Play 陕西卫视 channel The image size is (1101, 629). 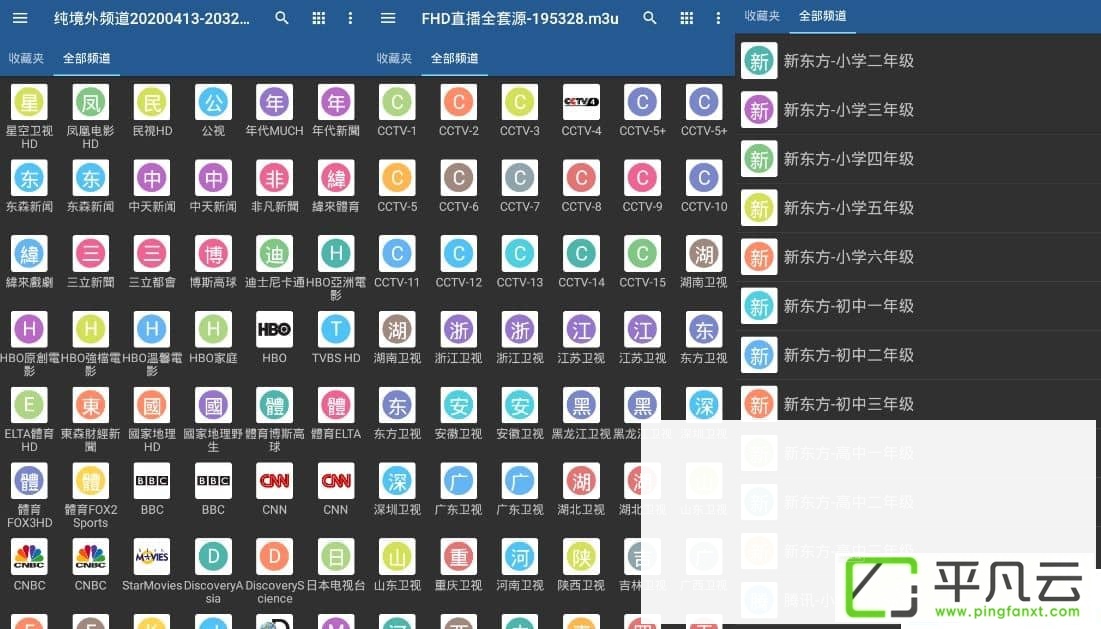[581, 565]
